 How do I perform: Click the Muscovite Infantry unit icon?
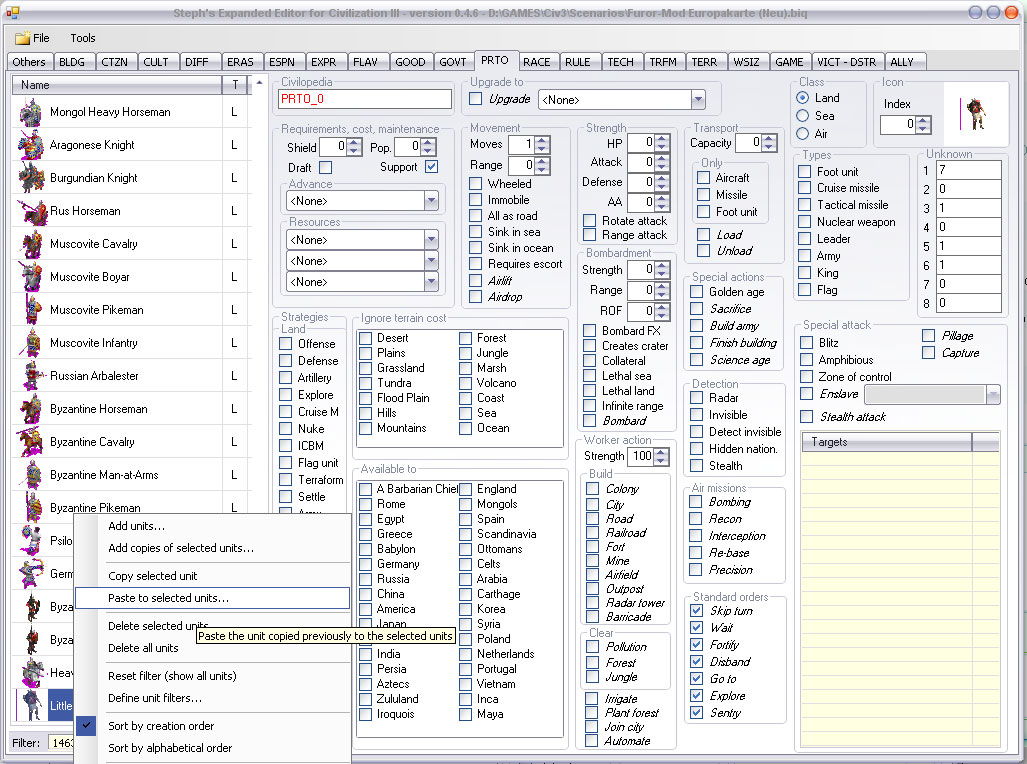click(29, 343)
